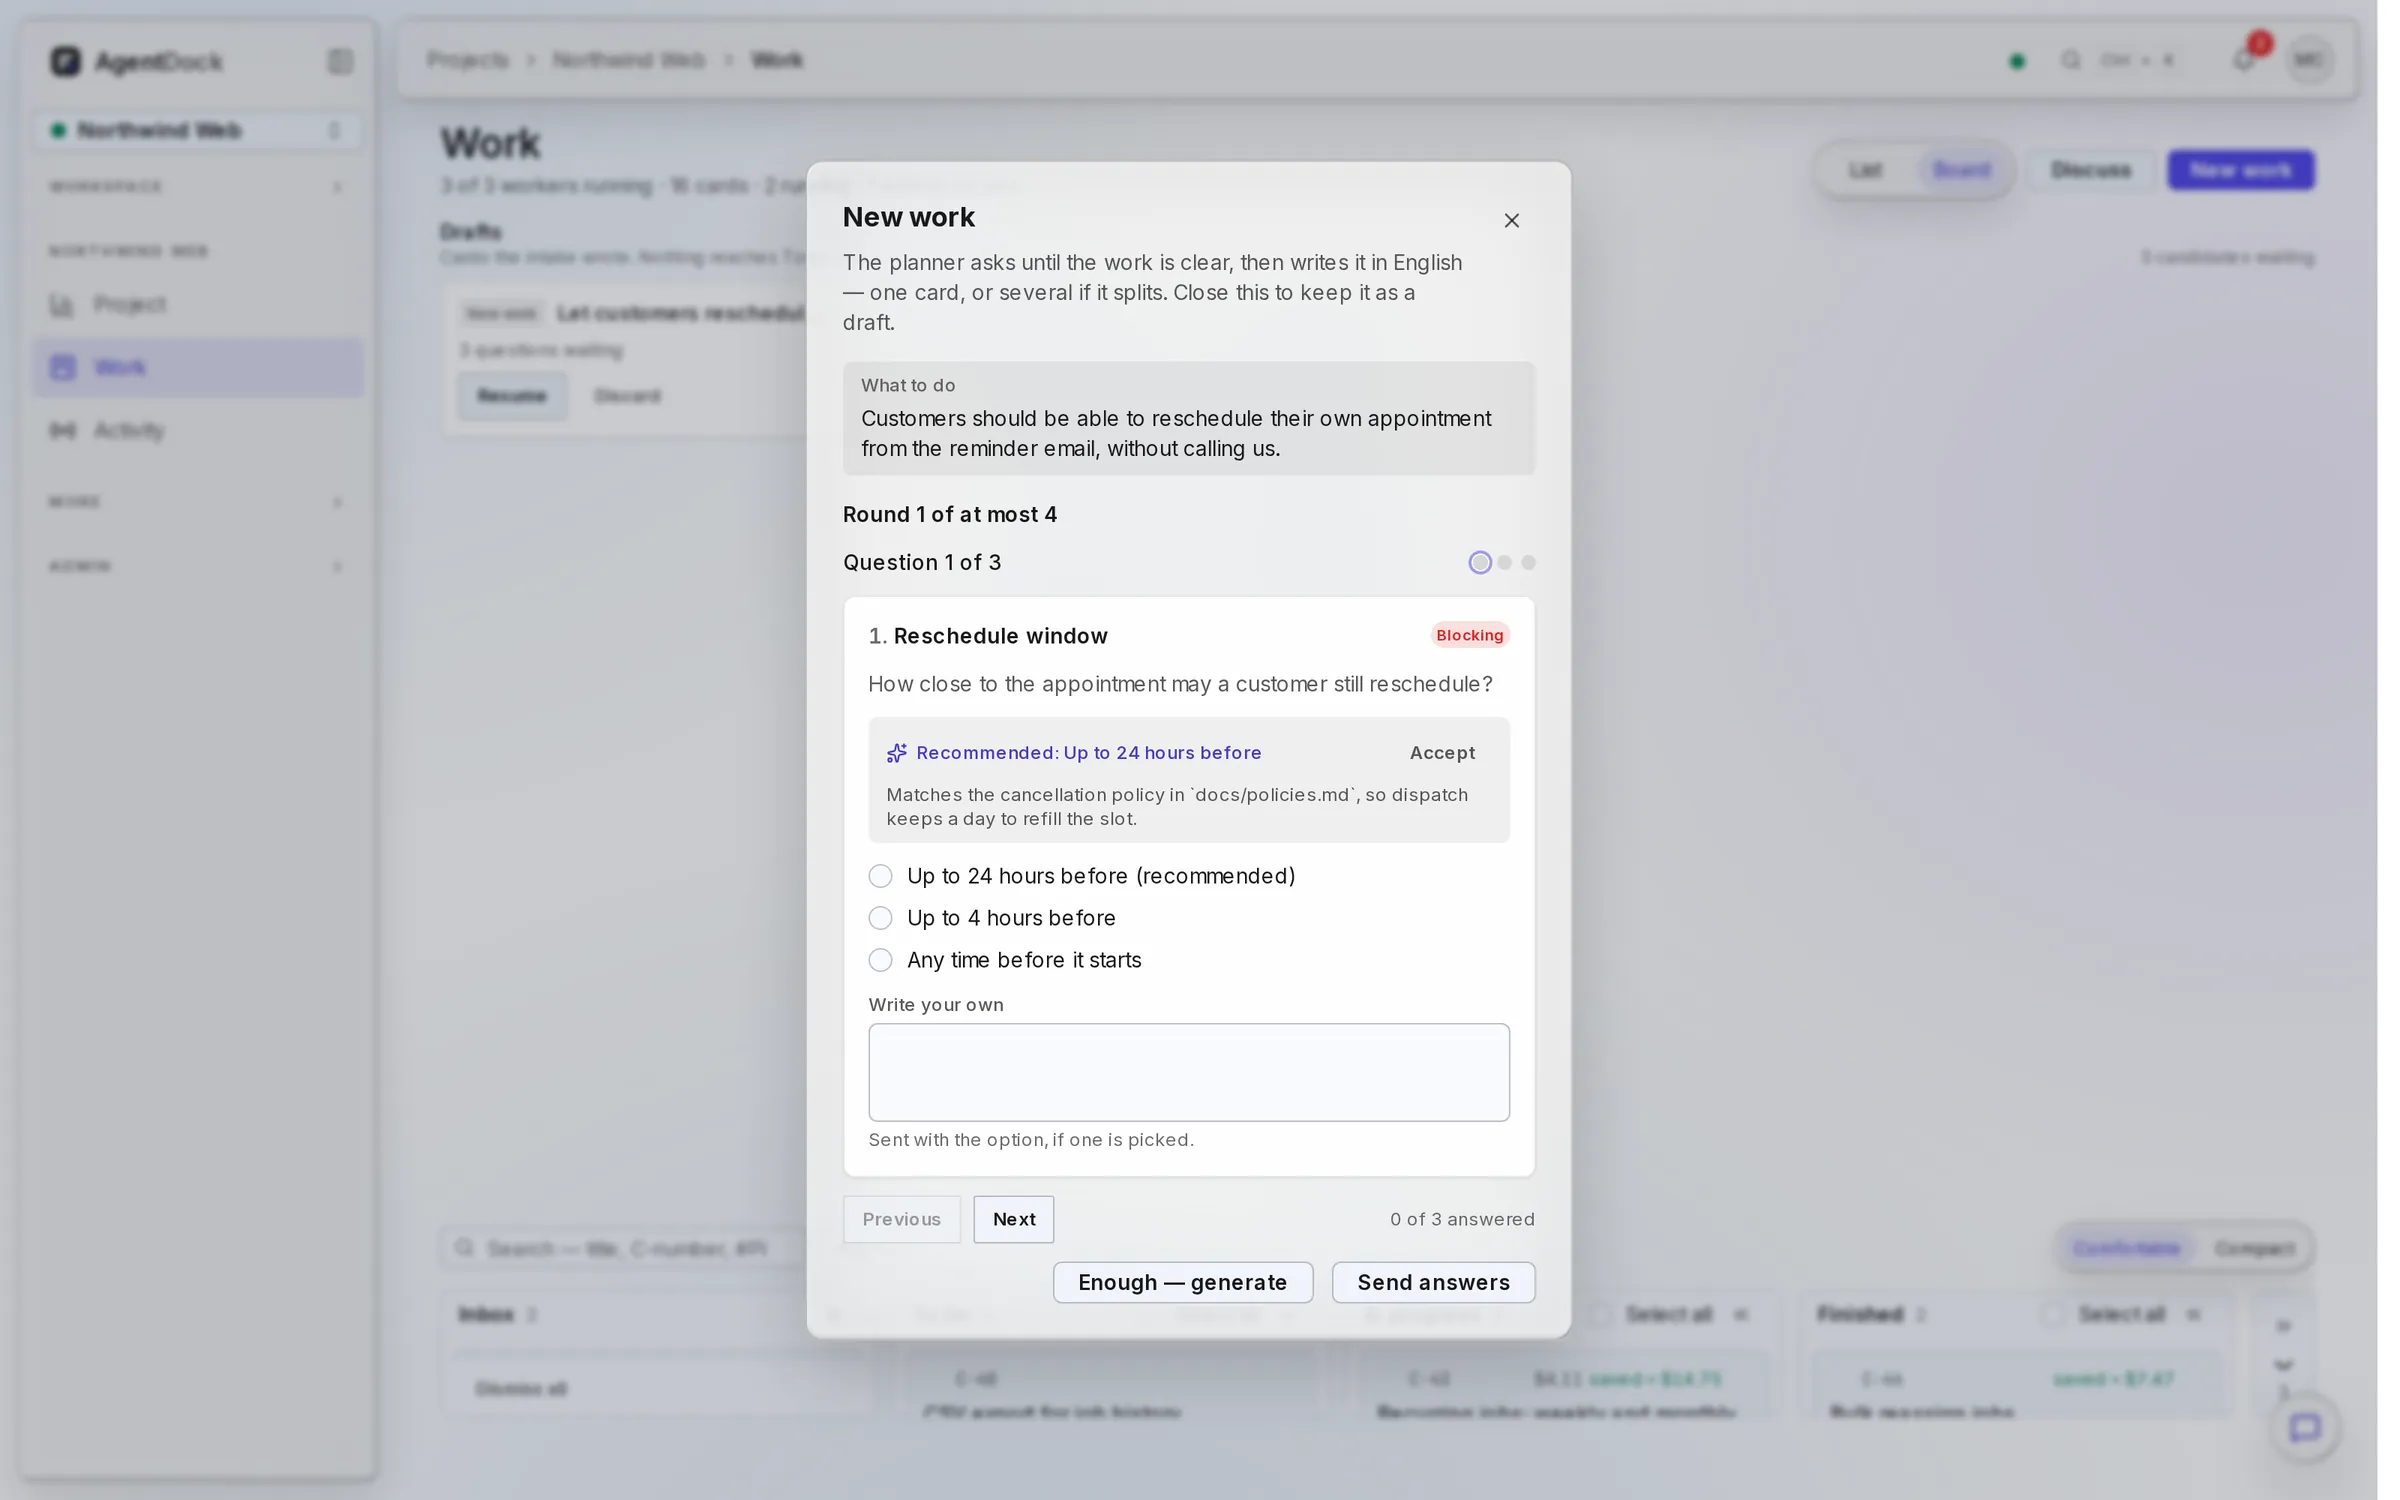The width and height of the screenshot is (2400, 1500).
Task: Accept the recommended 24 hours answer
Action: pyautogui.click(x=1442, y=753)
